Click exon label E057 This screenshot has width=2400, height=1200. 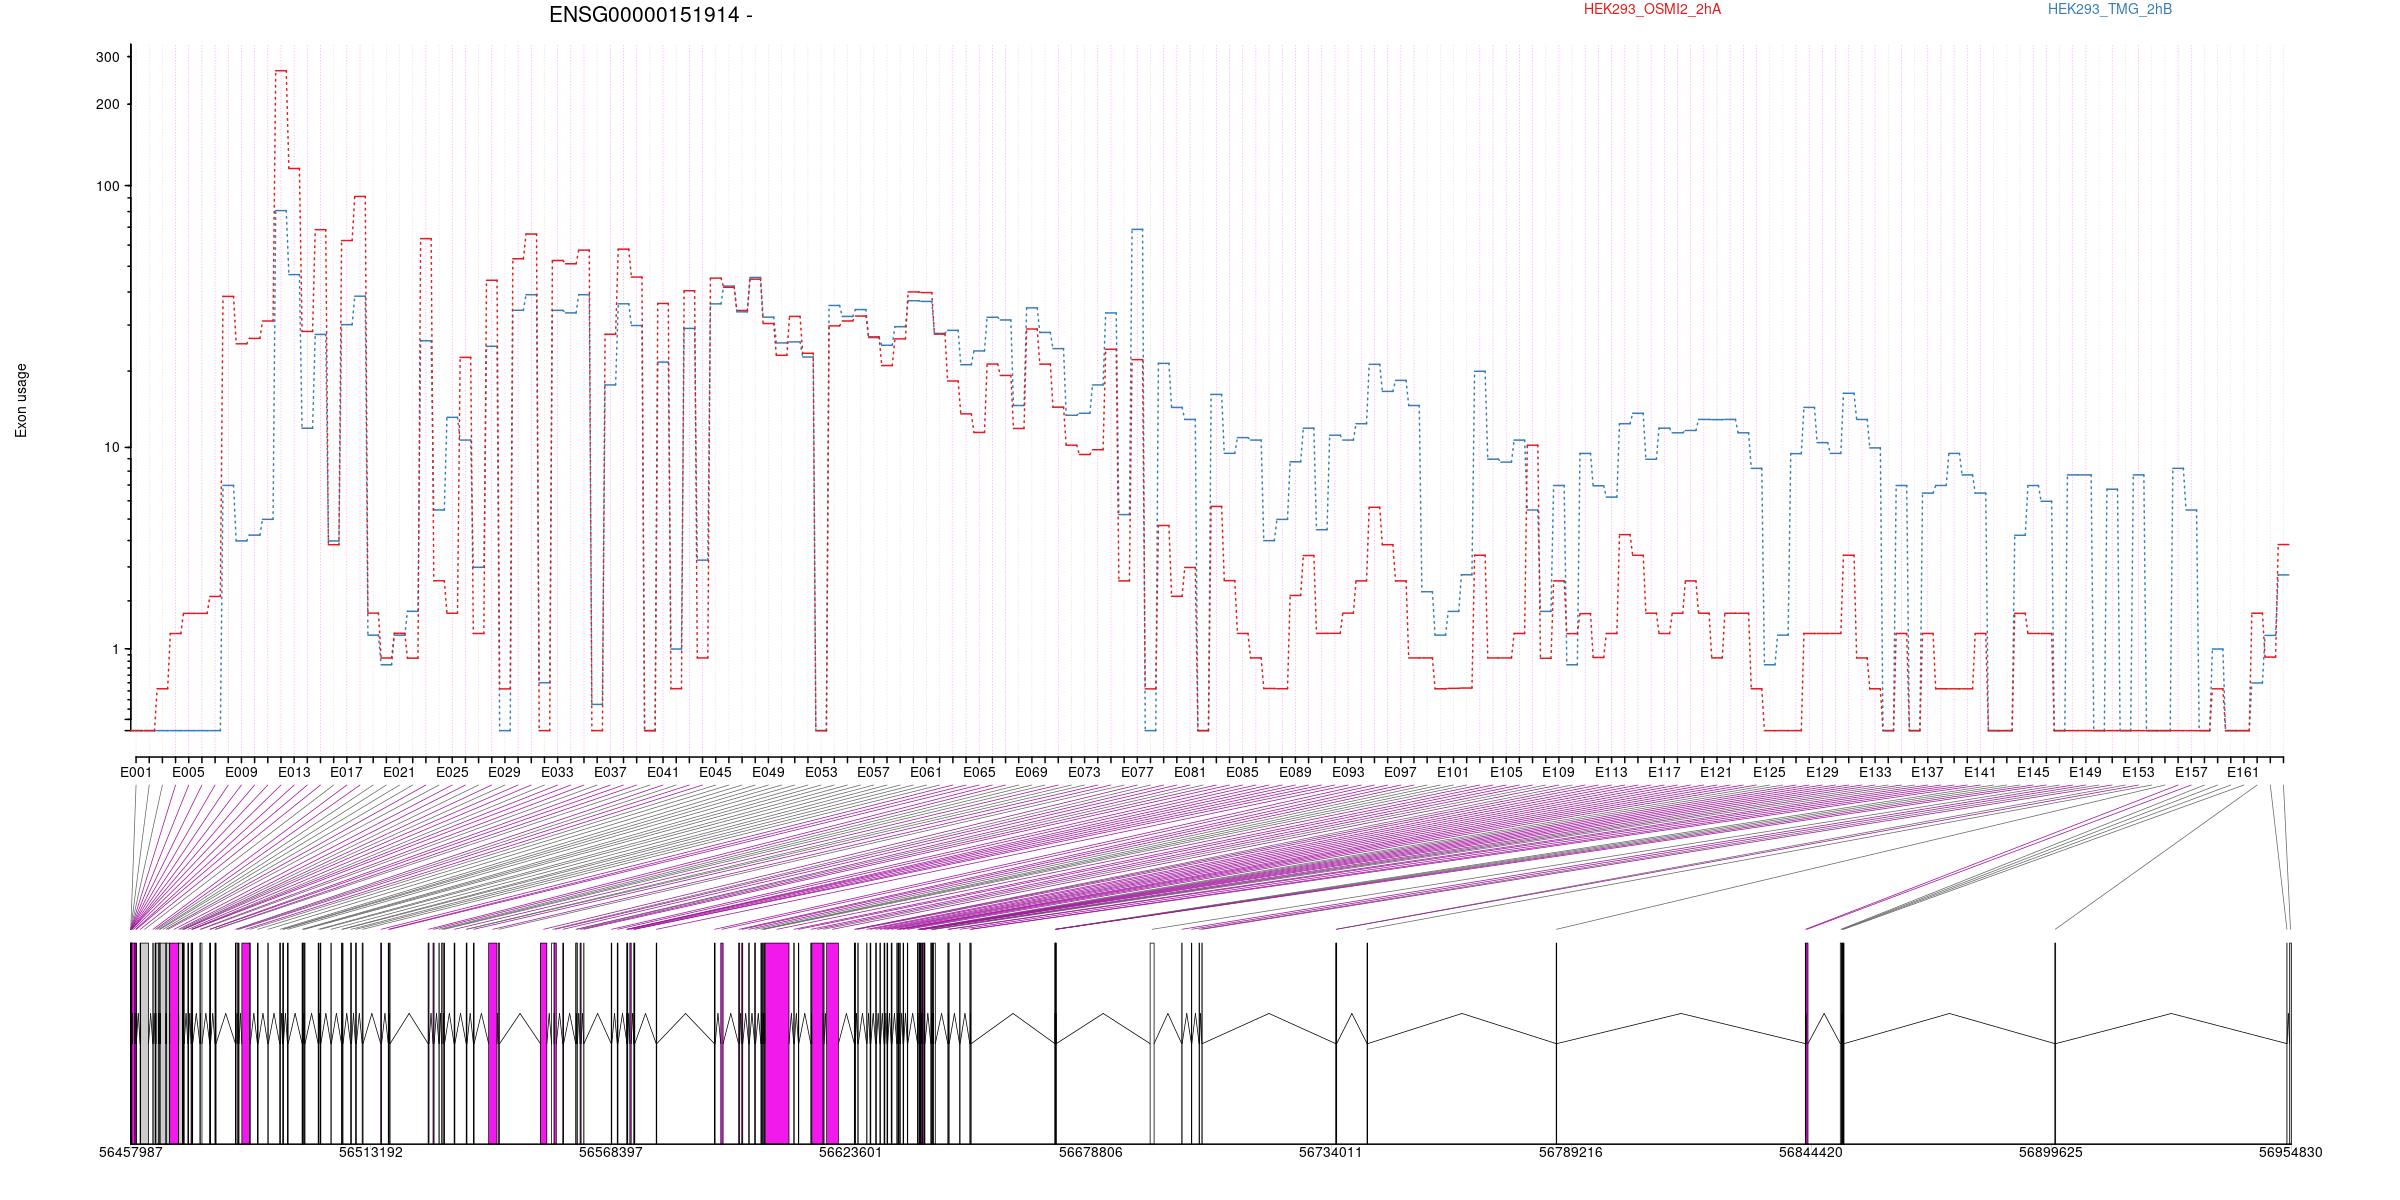(x=873, y=772)
